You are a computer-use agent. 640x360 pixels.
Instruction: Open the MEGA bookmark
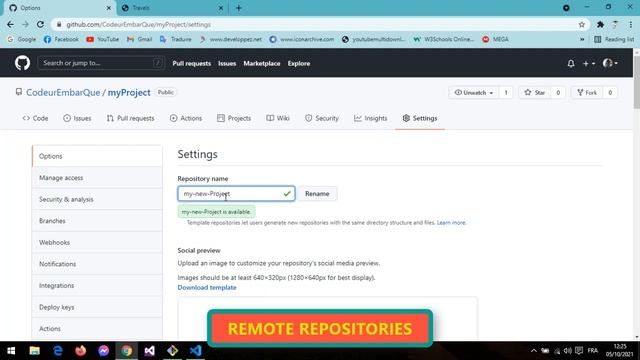(x=496, y=39)
